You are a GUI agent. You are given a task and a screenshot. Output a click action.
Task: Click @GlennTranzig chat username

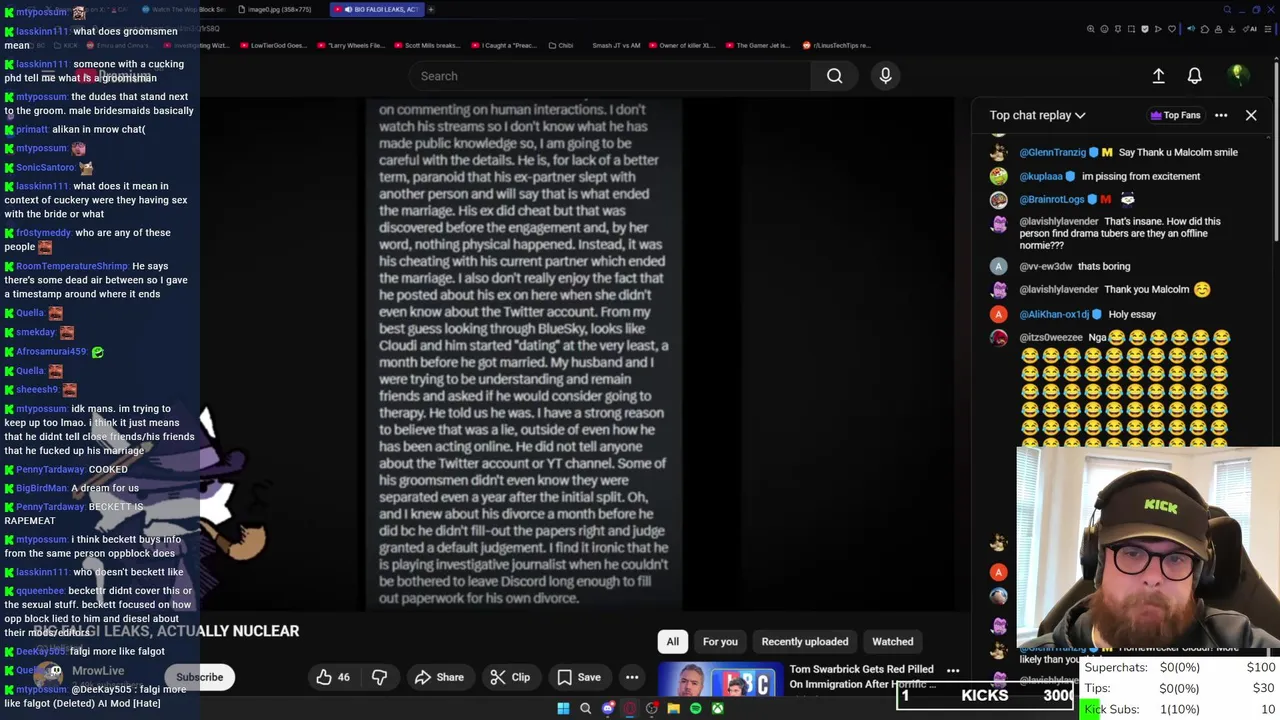coord(1052,152)
